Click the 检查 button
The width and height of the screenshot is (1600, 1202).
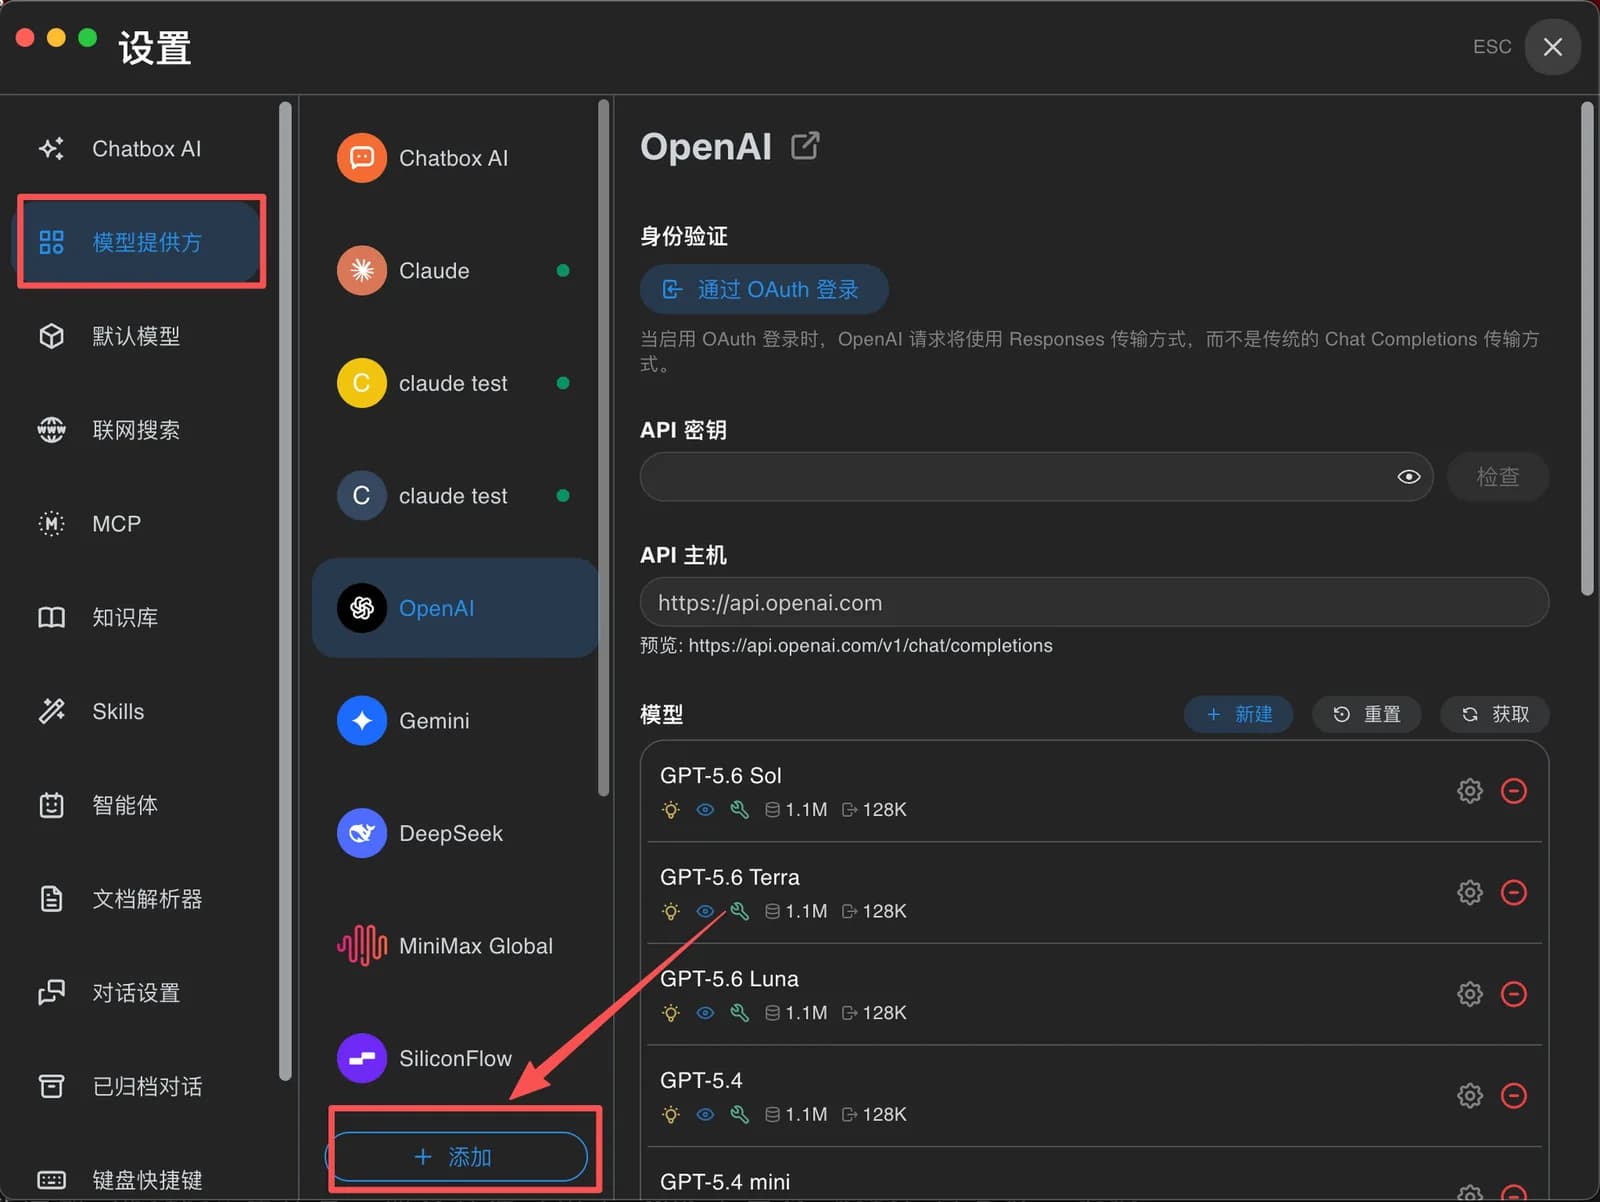(x=1497, y=477)
